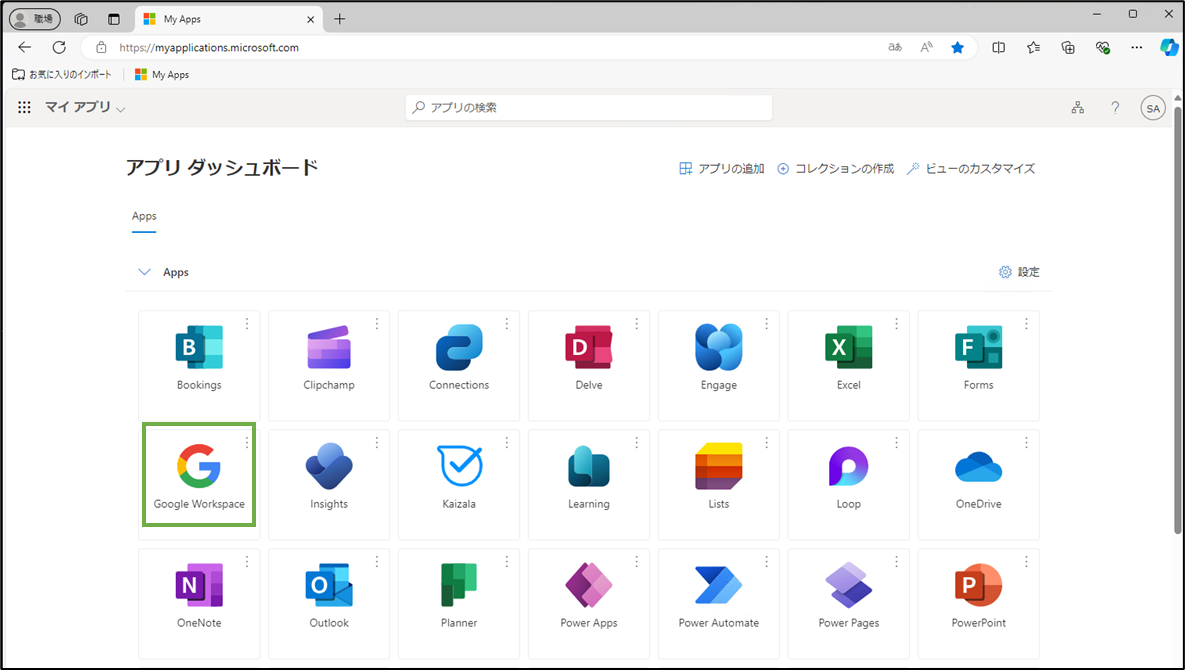
Task: Open the more options menu on OneNote tile
Action: click(x=246, y=562)
